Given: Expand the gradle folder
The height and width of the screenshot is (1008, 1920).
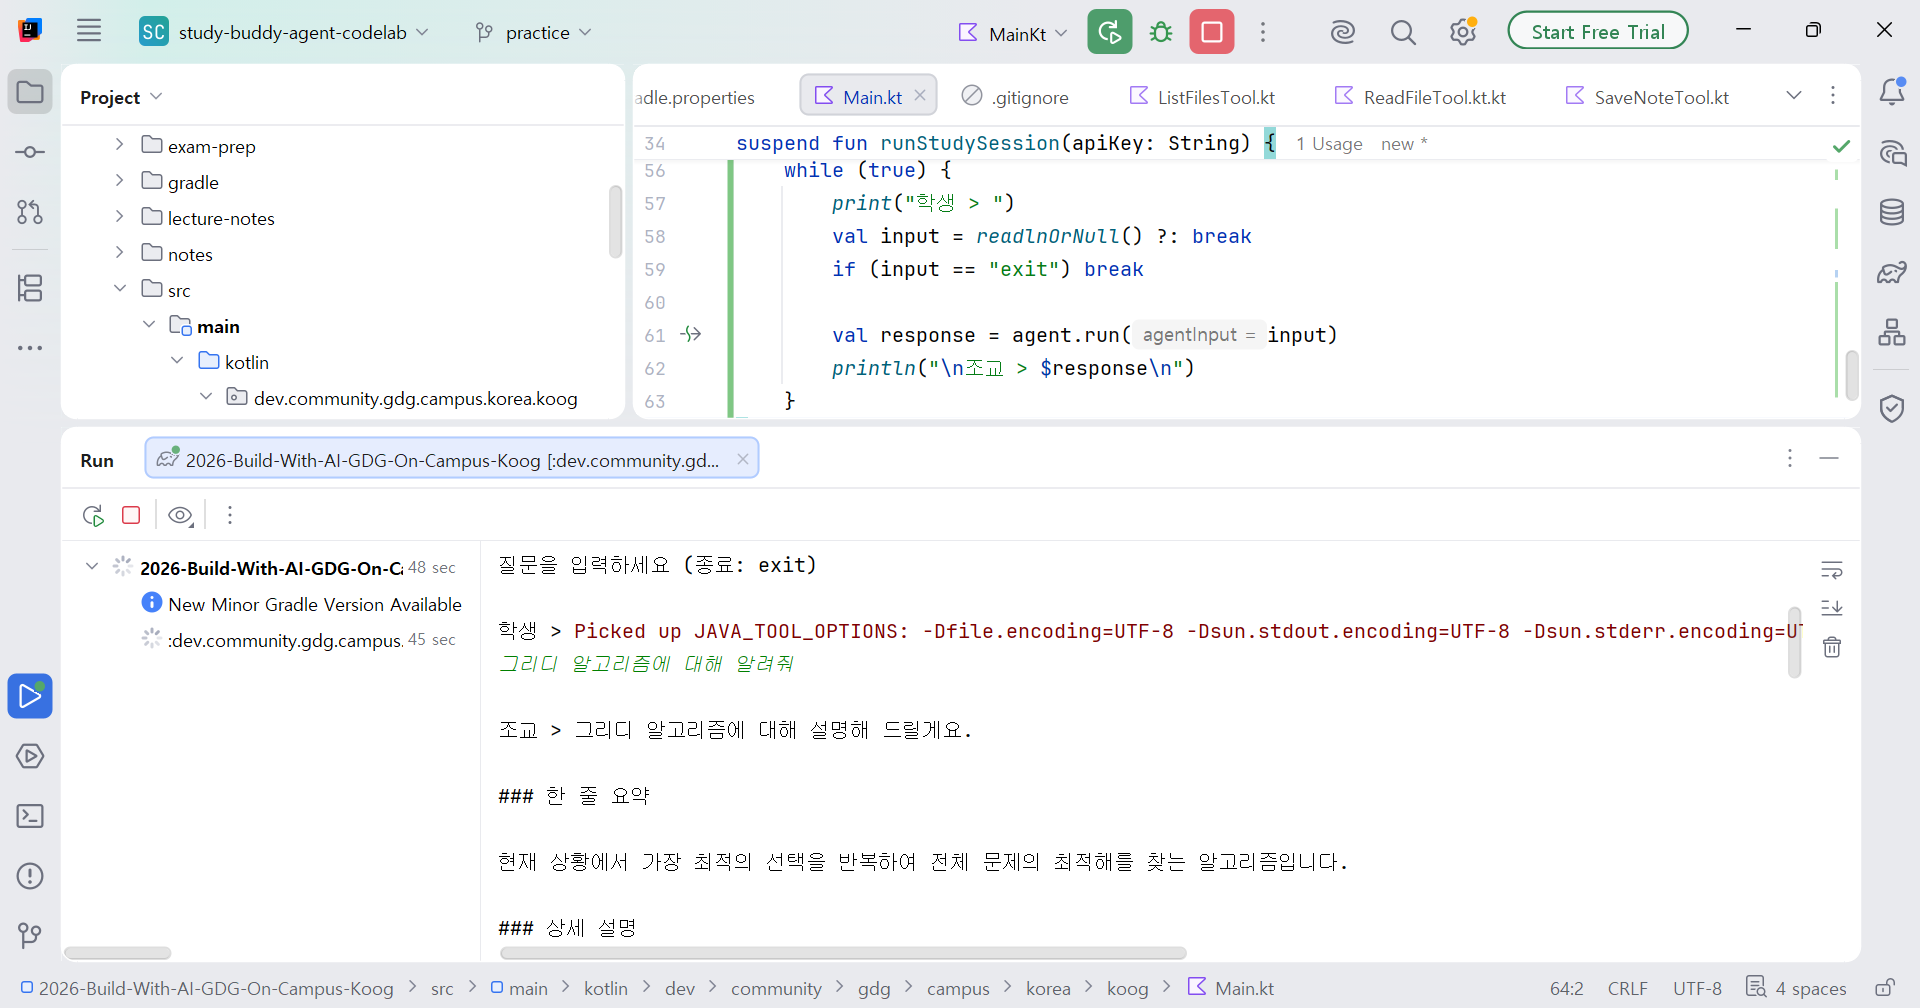Looking at the screenshot, I should coord(119,181).
